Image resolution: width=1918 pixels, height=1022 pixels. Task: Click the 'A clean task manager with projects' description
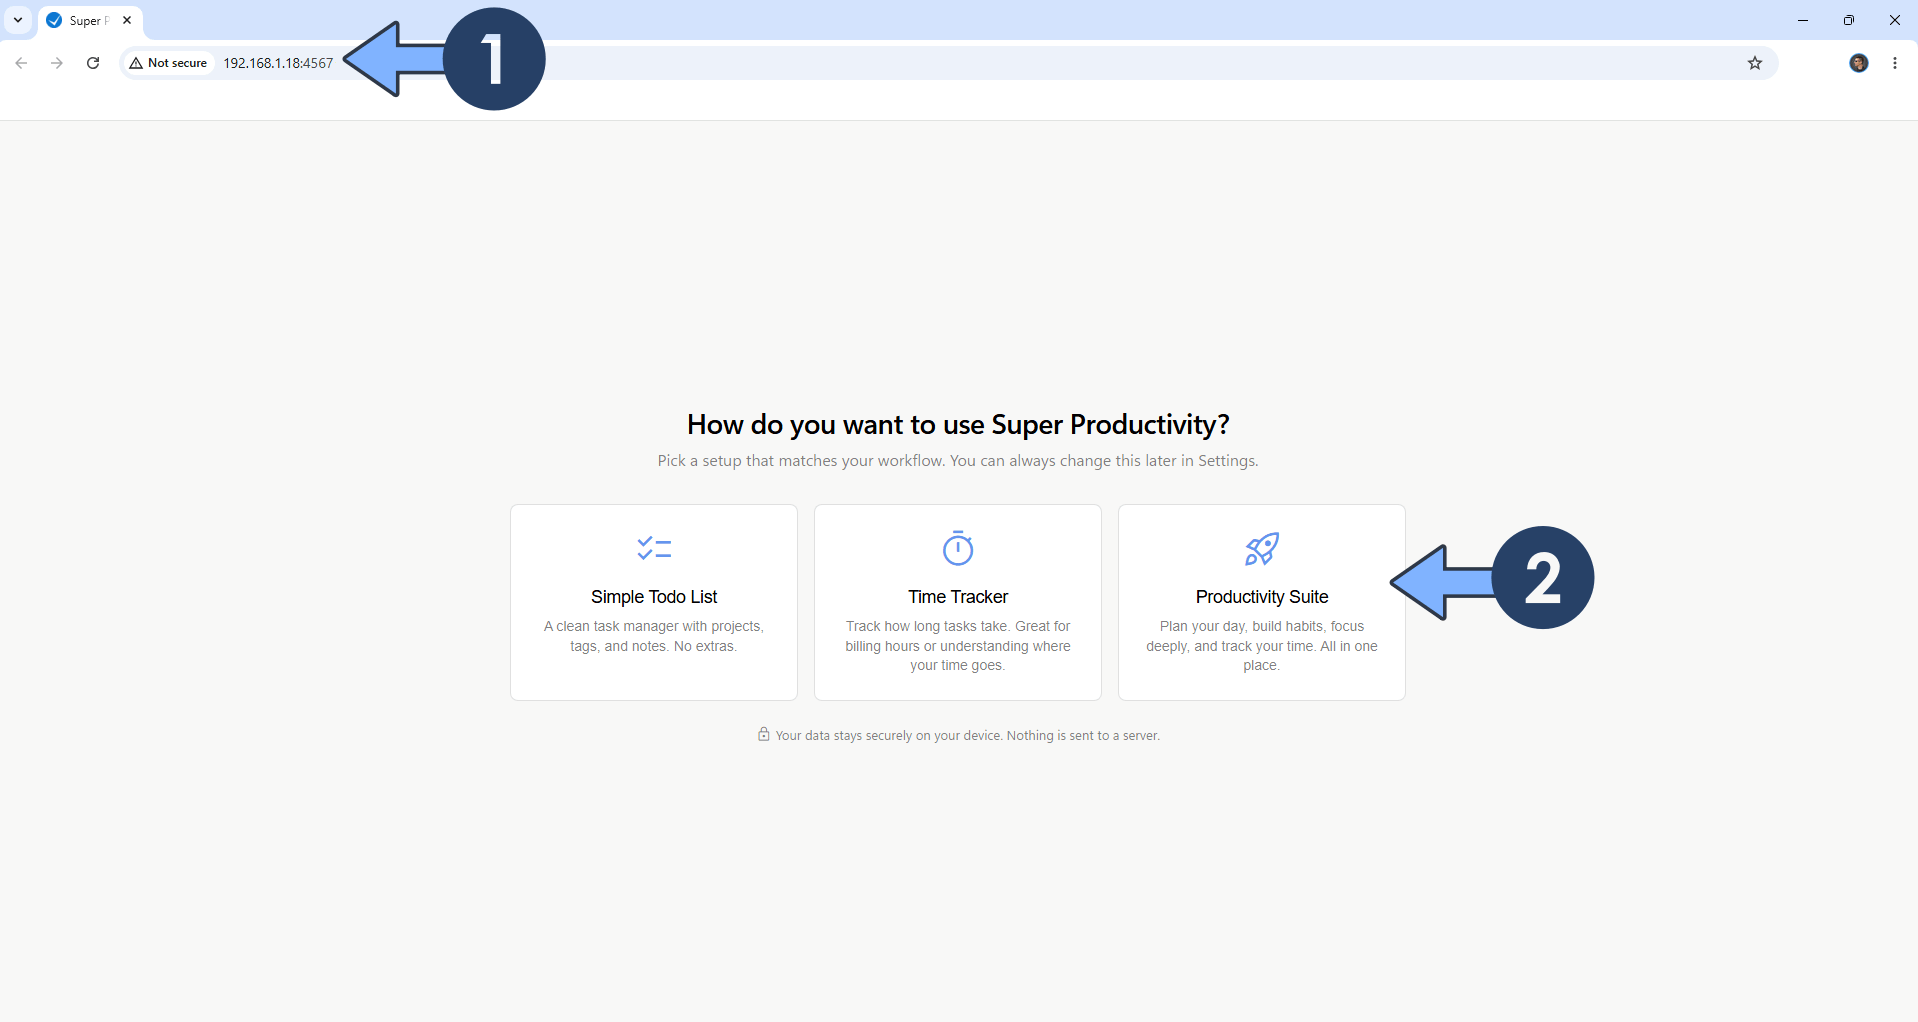point(654,636)
